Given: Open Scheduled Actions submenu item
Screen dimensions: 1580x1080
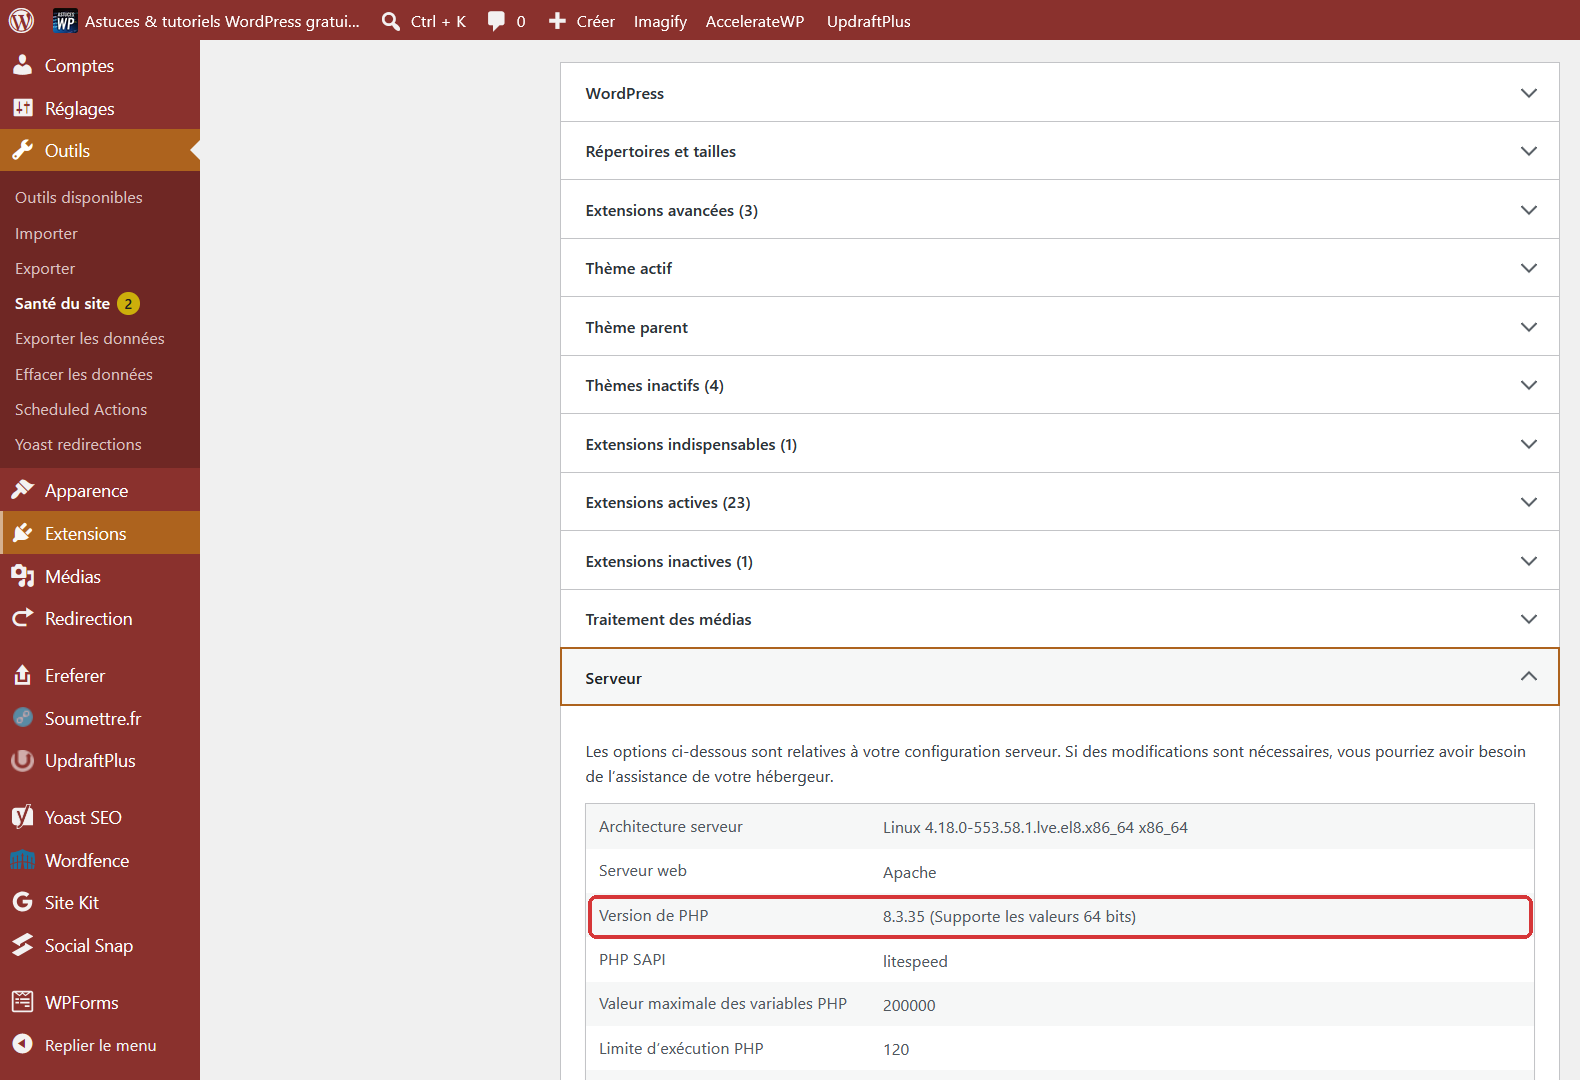Looking at the screenshot, I should pyautogui.click(x=81, y=409).
